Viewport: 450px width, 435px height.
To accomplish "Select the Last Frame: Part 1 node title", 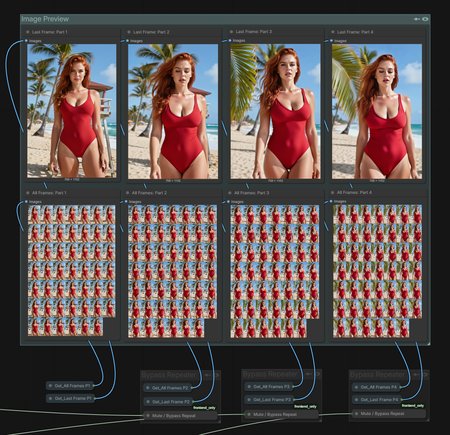I will (50, 32).
